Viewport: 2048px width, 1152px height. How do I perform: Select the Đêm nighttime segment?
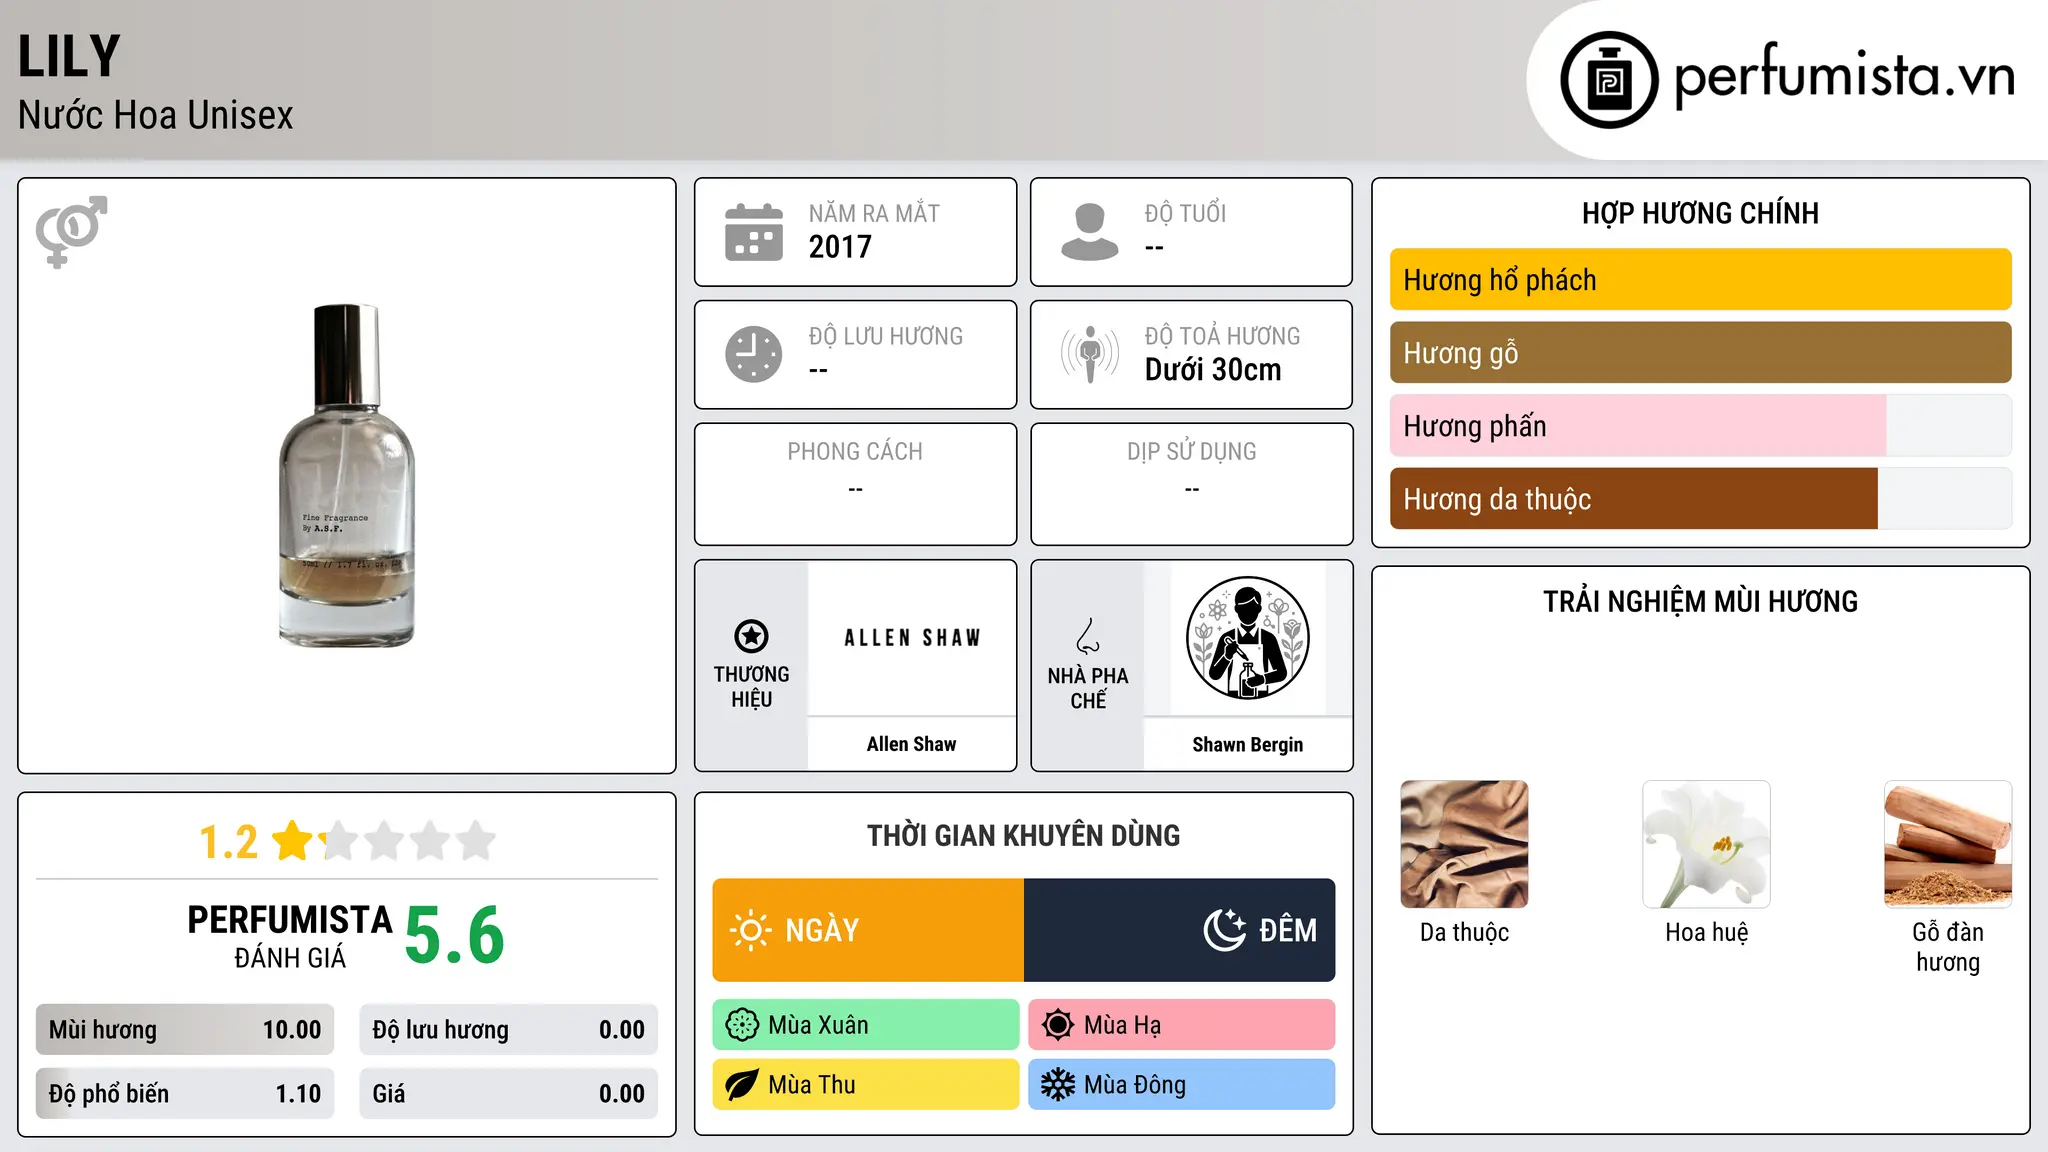tap(1180, 930)
